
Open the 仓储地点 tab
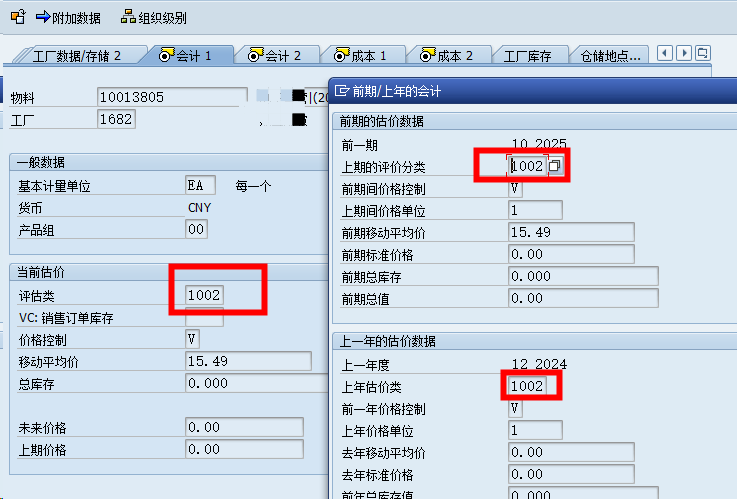tap(610, 56)
